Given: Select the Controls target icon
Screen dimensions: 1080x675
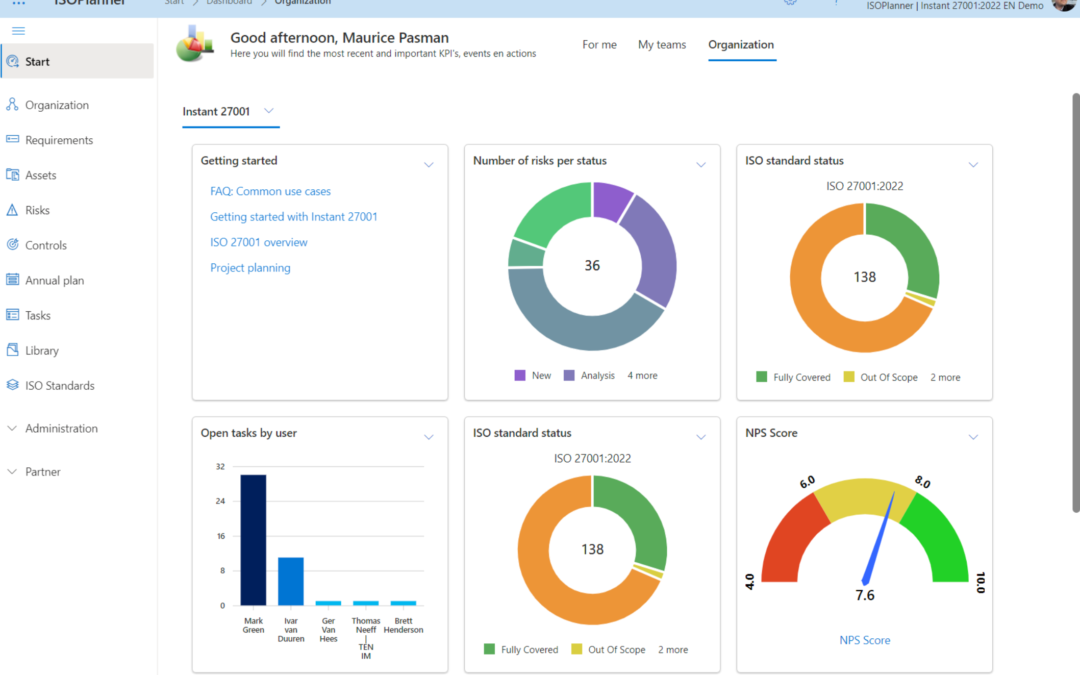Looking at the screenshot, I should coord(12,245).
